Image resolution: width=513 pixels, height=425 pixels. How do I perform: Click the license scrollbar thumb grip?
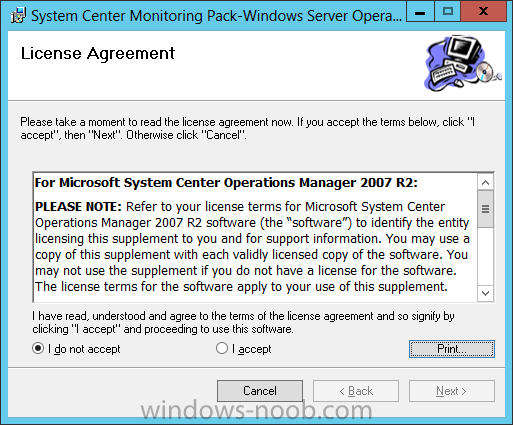[x=485, y=209]
